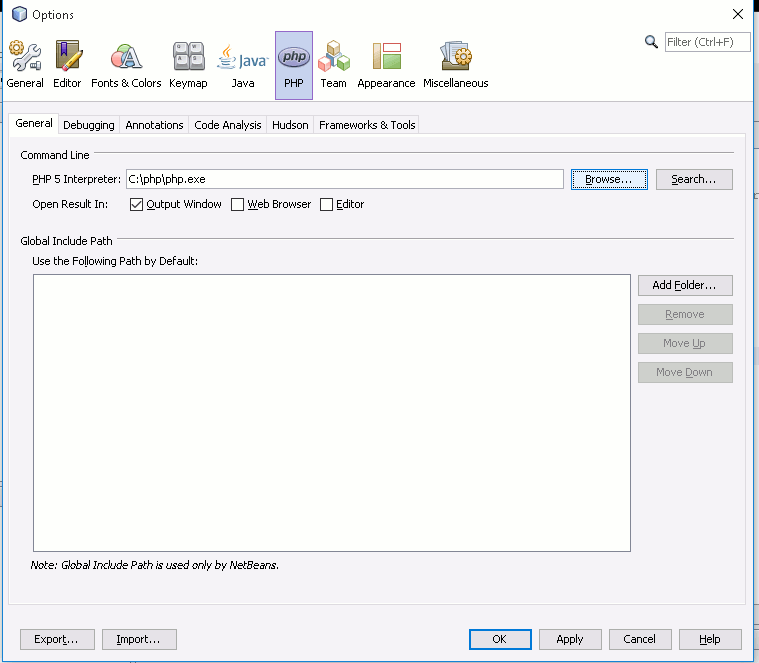The height and width of the screenshot is (663, 759).
Task: Click inside the Global Include Path list
Action: pyautogui.click(x=332, y=413)
